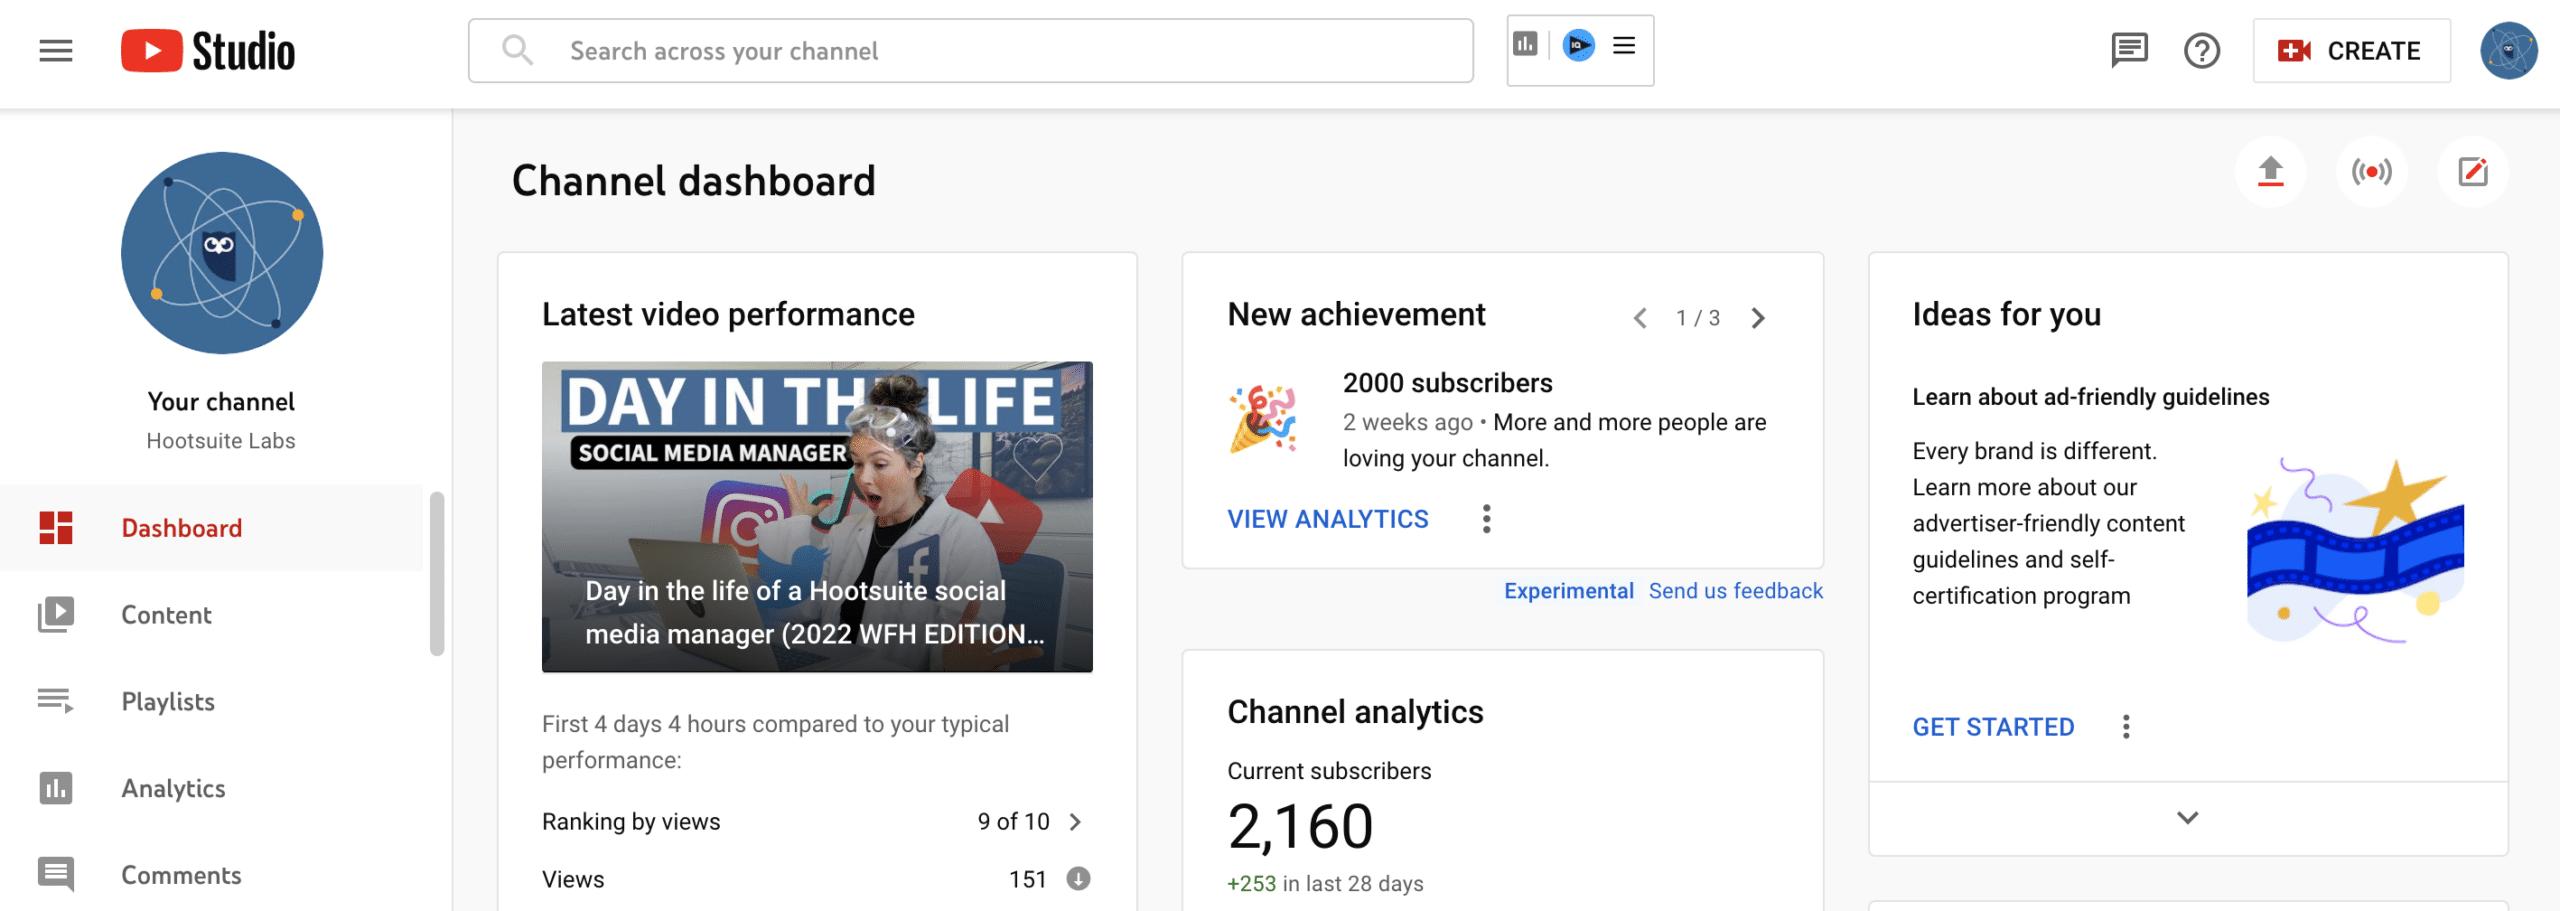Viewport: 2560px width, 911px height.
Task: Click the sidebar scrollbar
Action: (437, 574)
